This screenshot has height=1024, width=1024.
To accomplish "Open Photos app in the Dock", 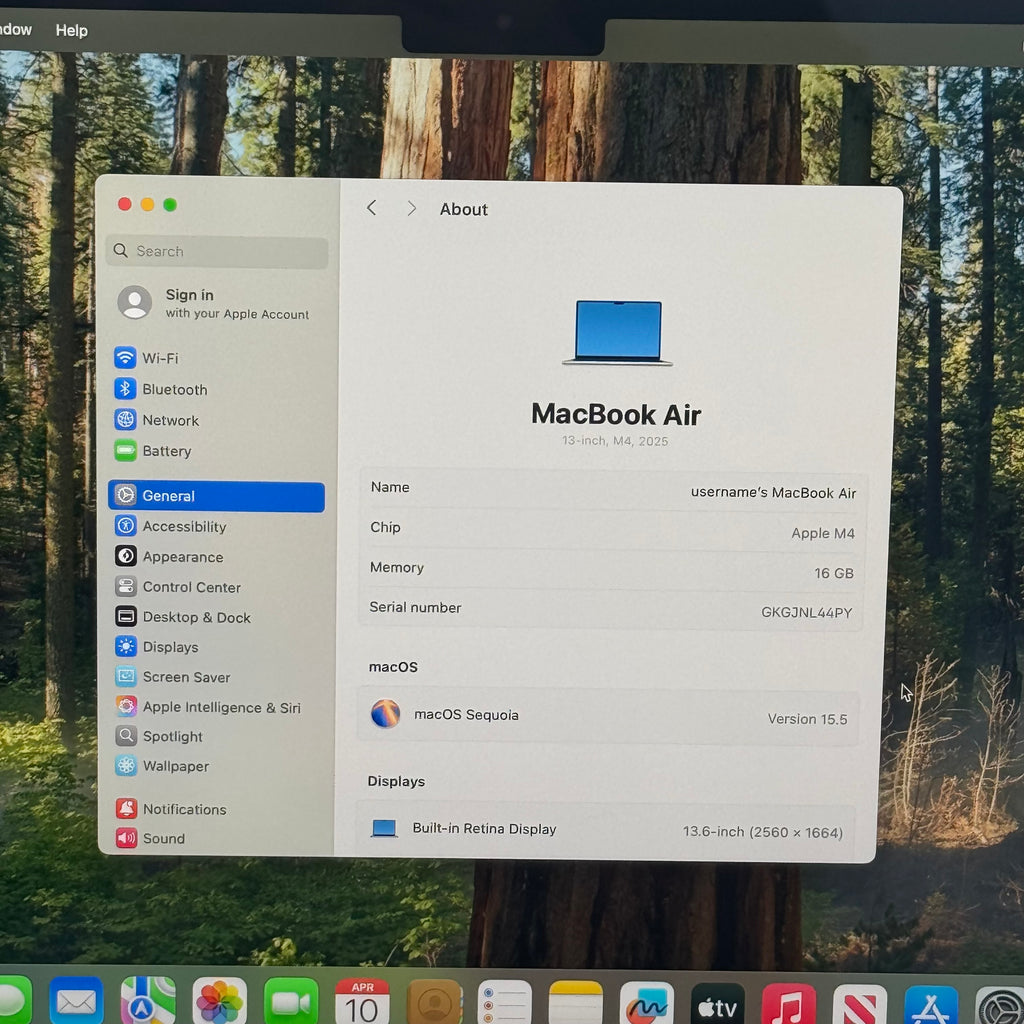I will tap(219, 1001).
